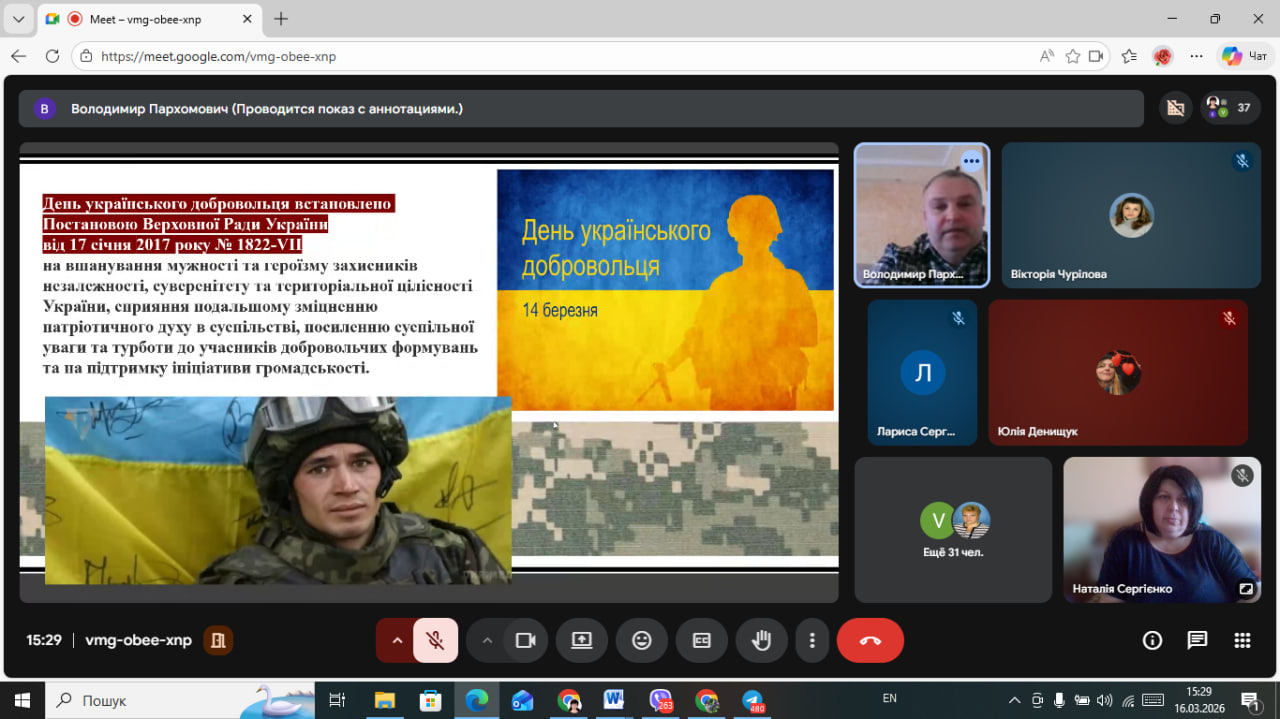Screen dimensions: 1280x719
Task: Leave the call with red hang-up button
Action: pyautogui.click(x=870, y=641)
